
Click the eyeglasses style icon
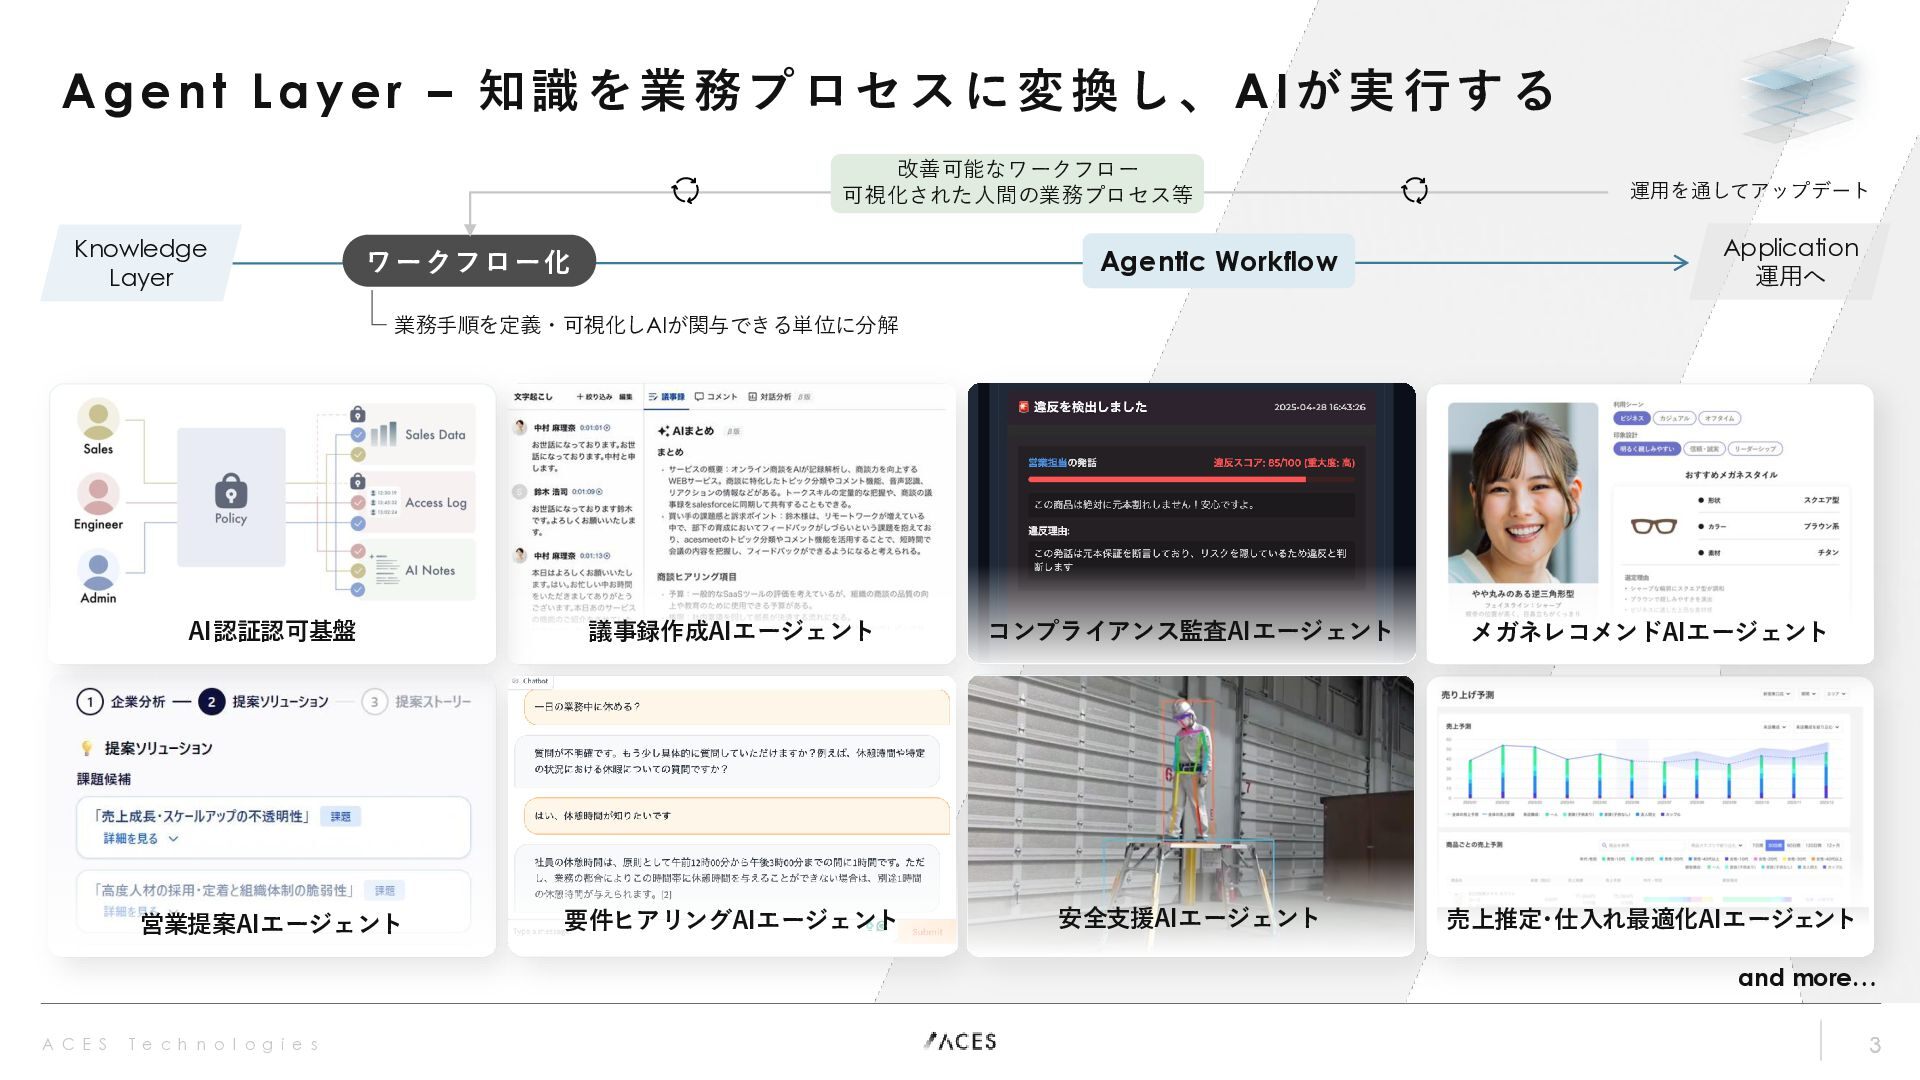pyautogui.click(x=1654, y=525)
